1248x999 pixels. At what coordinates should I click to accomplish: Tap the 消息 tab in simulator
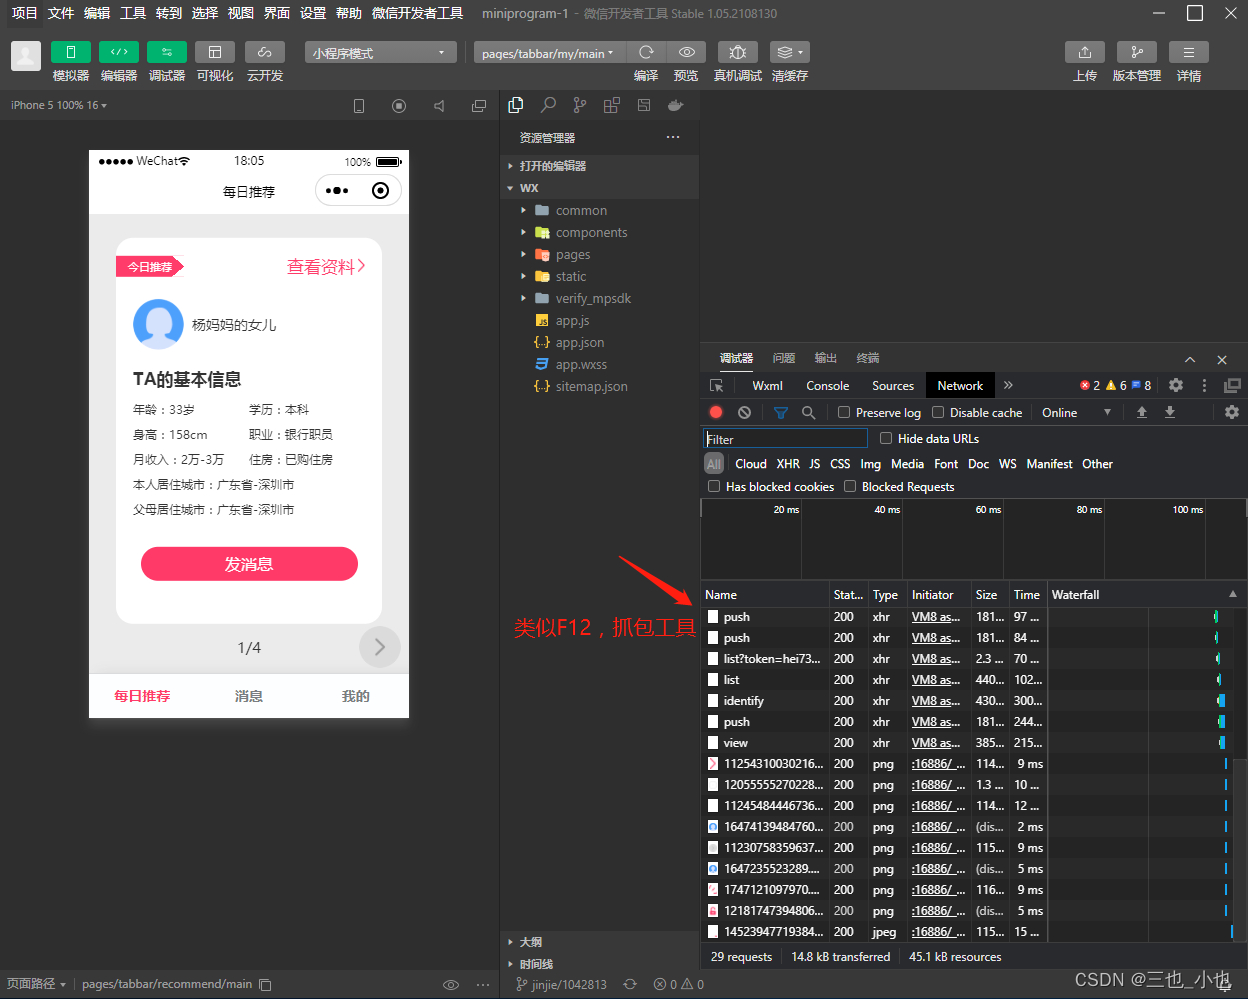(249, 696)
